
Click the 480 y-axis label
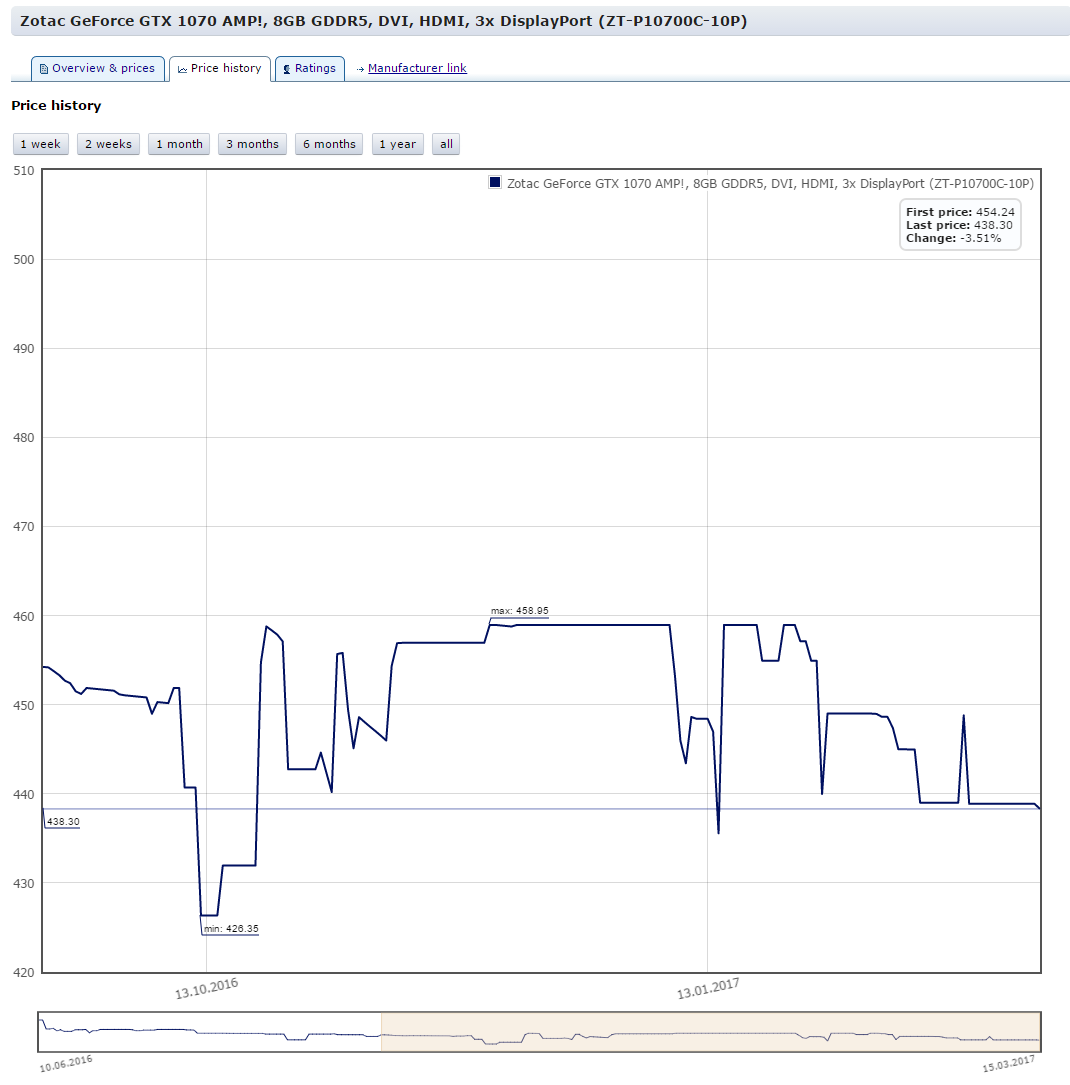[24, 438]
